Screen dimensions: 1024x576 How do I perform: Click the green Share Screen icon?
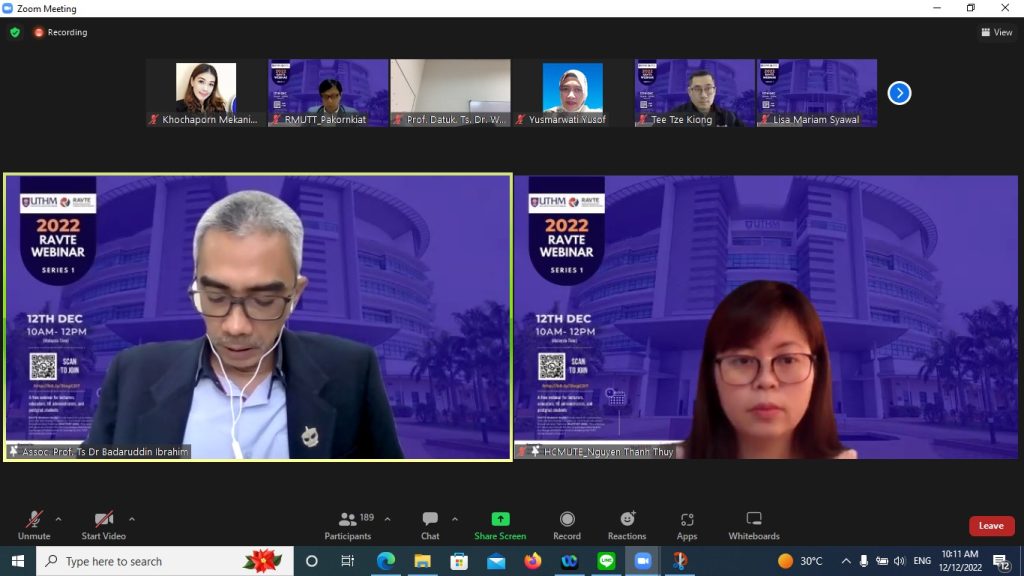coord(500,519)
